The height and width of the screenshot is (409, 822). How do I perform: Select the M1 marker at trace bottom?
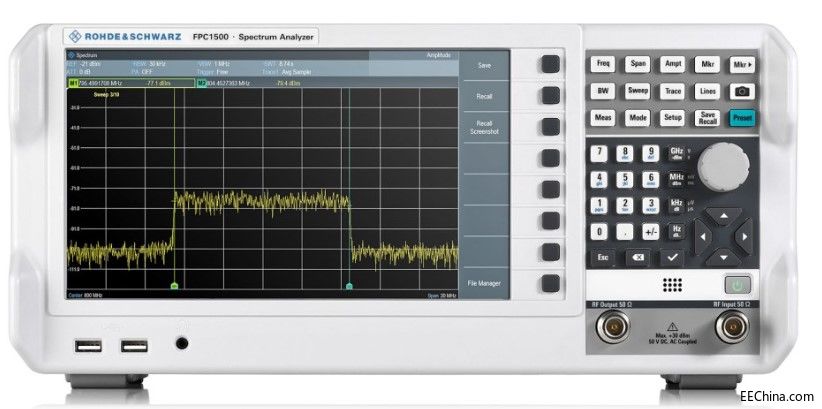click(x=175, y=286)
